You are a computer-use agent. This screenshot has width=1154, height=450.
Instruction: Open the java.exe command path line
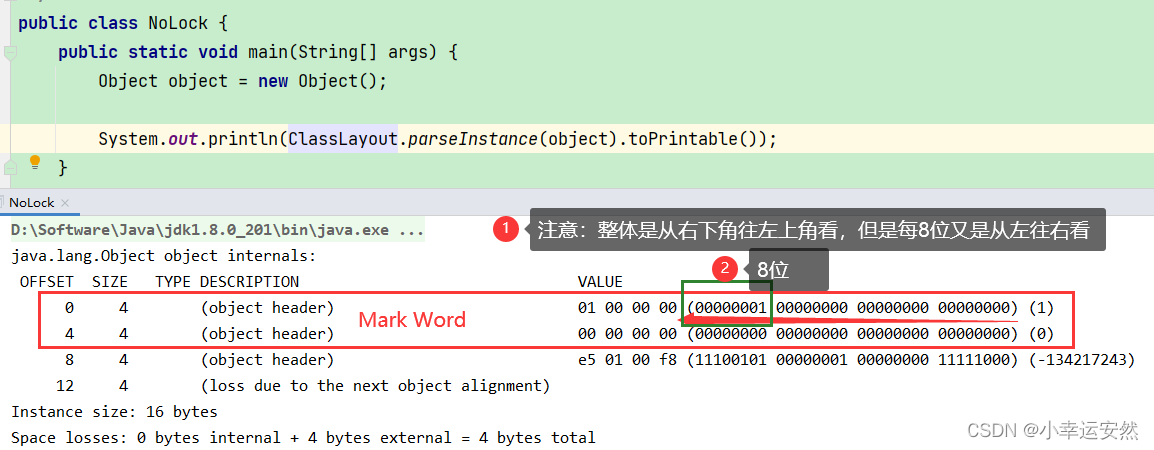[217, 231]
